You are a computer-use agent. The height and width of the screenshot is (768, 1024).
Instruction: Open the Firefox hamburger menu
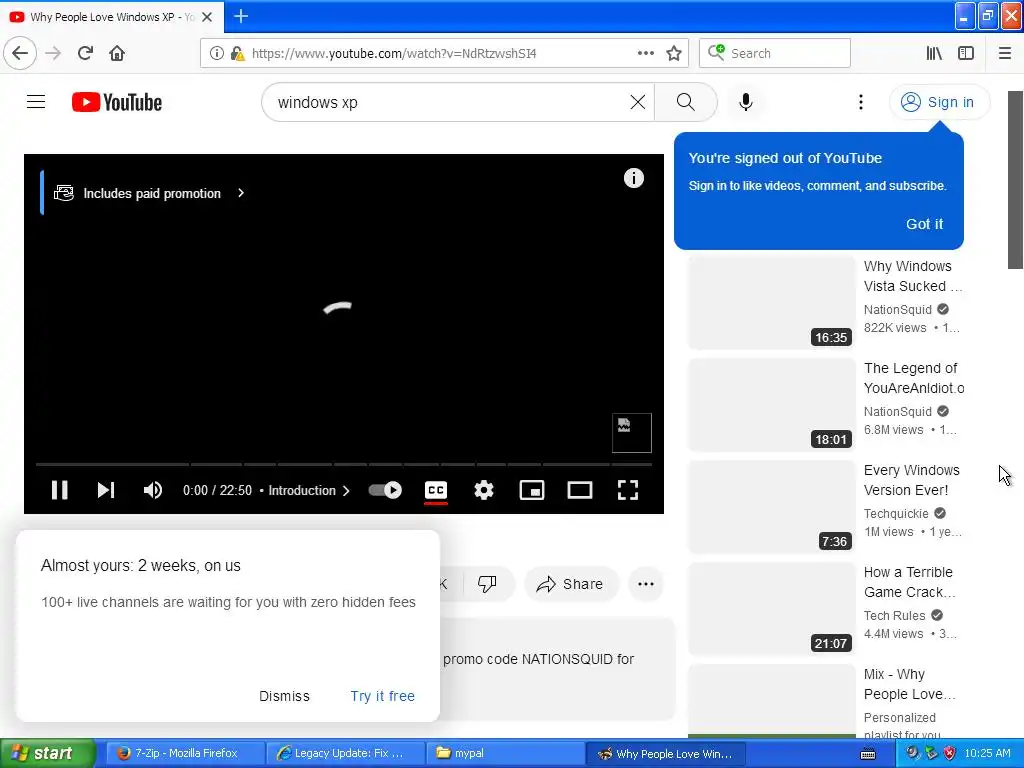[x=1005, y=54]
